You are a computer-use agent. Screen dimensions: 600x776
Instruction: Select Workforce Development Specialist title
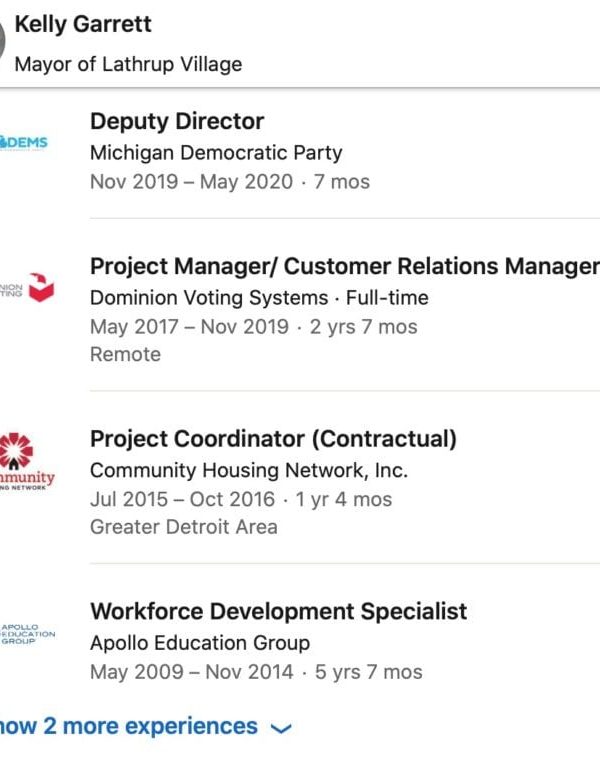[278, 611]
